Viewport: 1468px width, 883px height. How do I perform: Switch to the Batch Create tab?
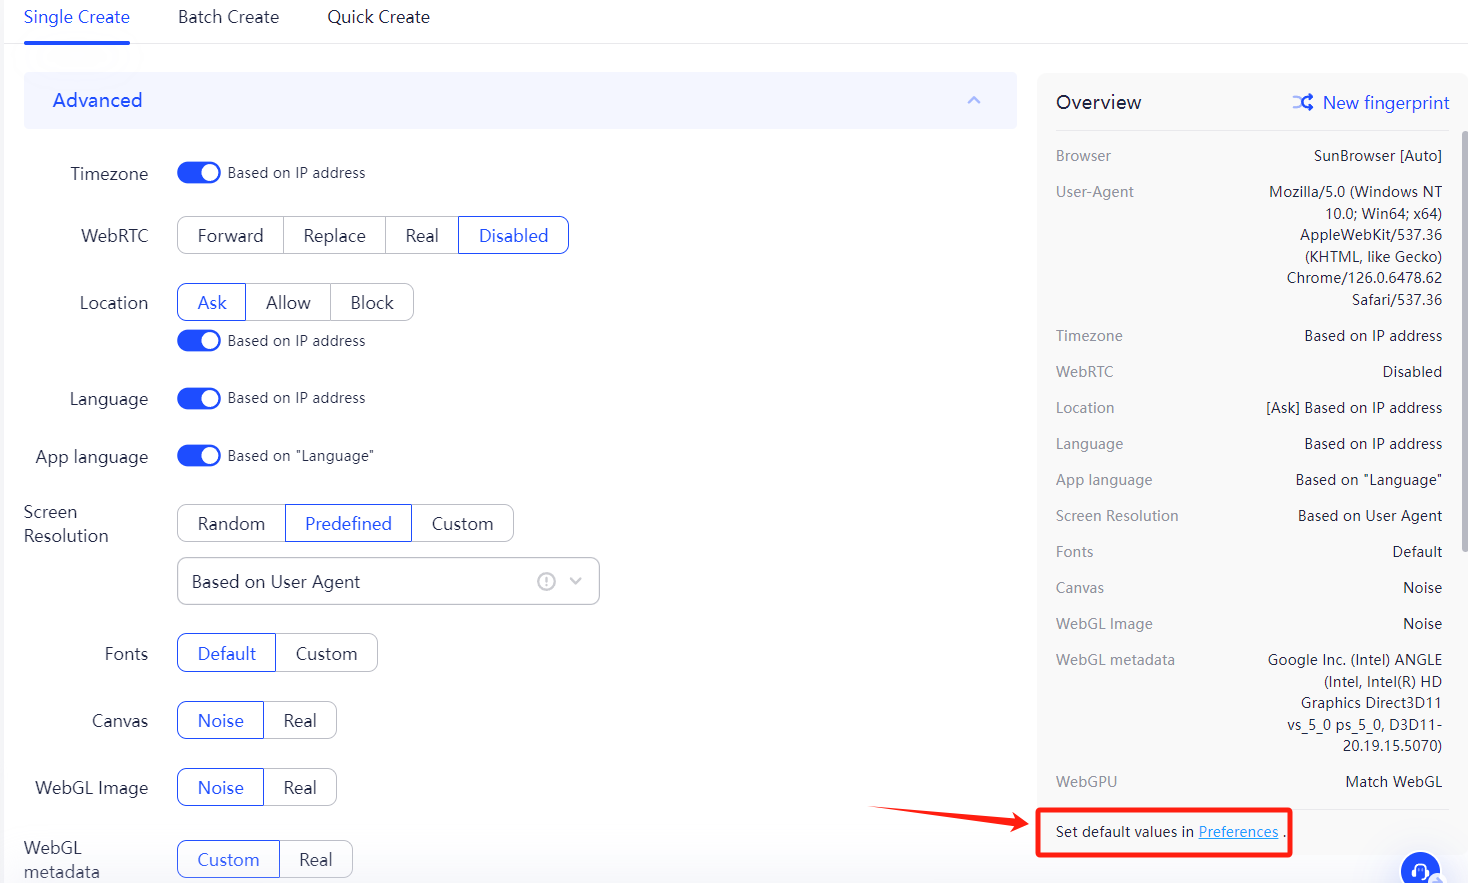click(x=228, y=16)
